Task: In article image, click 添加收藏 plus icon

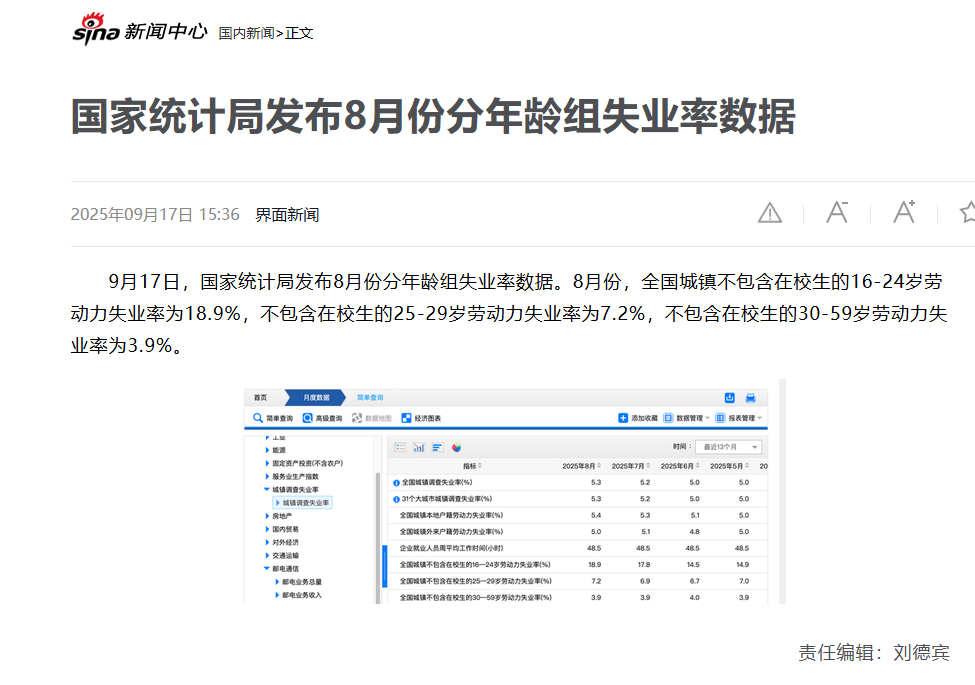Action: 623,418
